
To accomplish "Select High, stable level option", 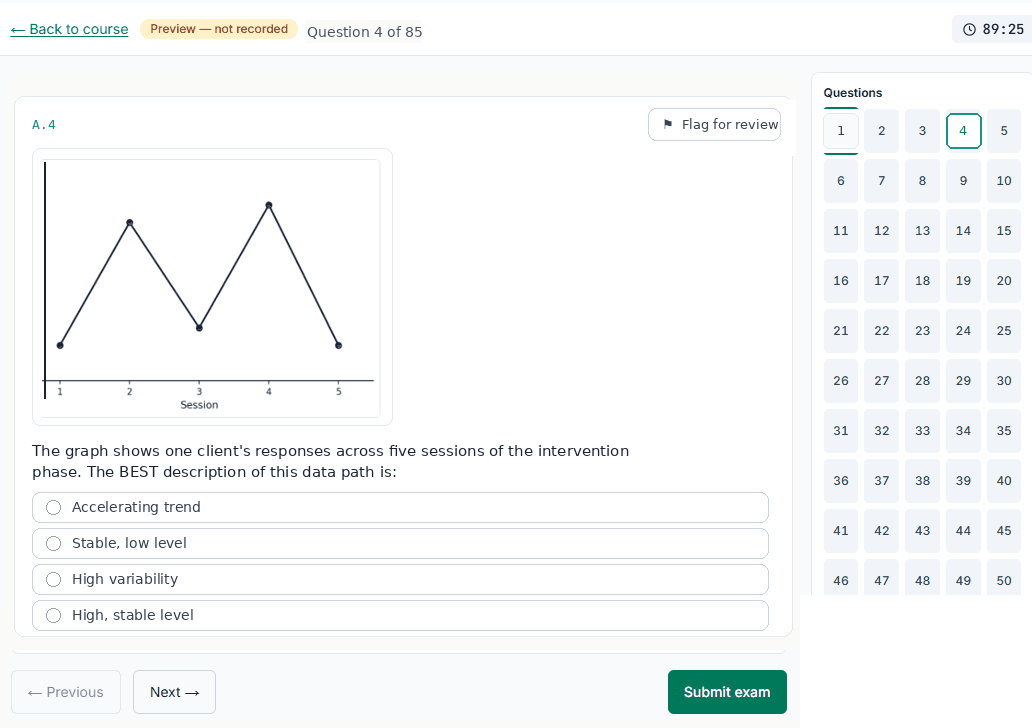I will pyautogui.click(x=400, y=615).
